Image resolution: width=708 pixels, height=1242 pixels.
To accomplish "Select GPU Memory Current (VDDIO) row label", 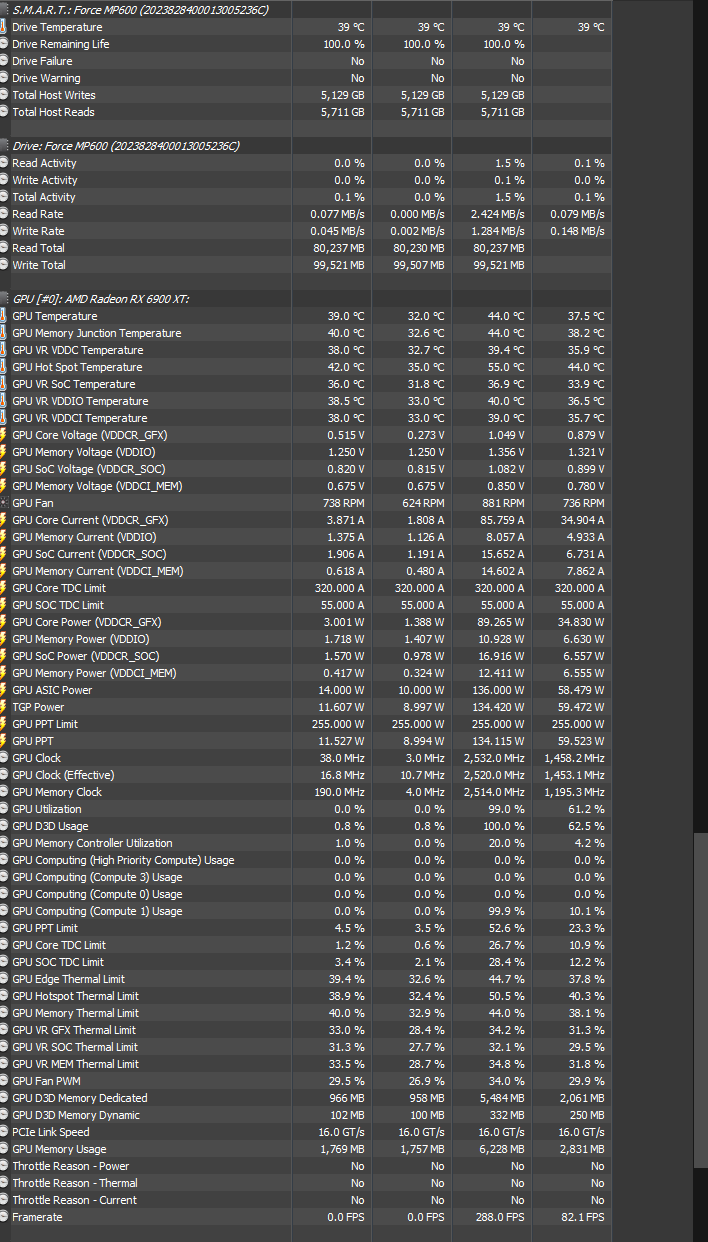I will (x=84, y=537).
